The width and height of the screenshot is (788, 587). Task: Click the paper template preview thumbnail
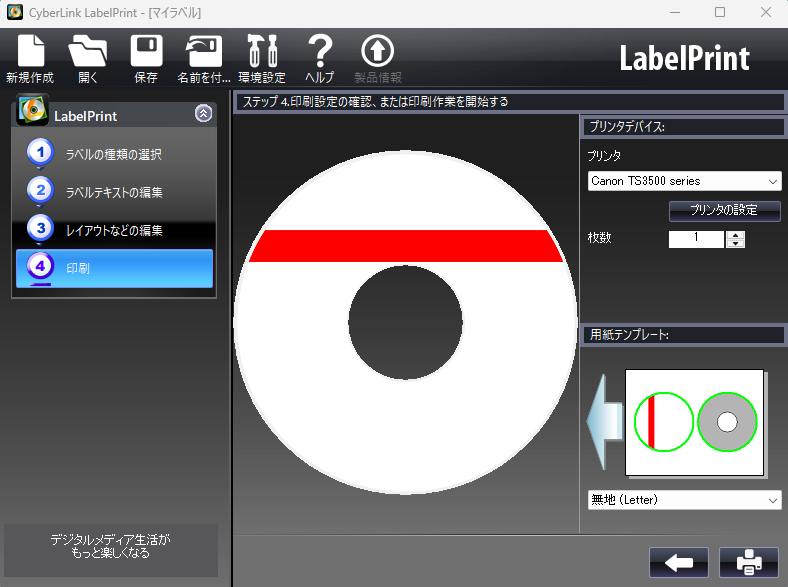[x=695, y=422]
